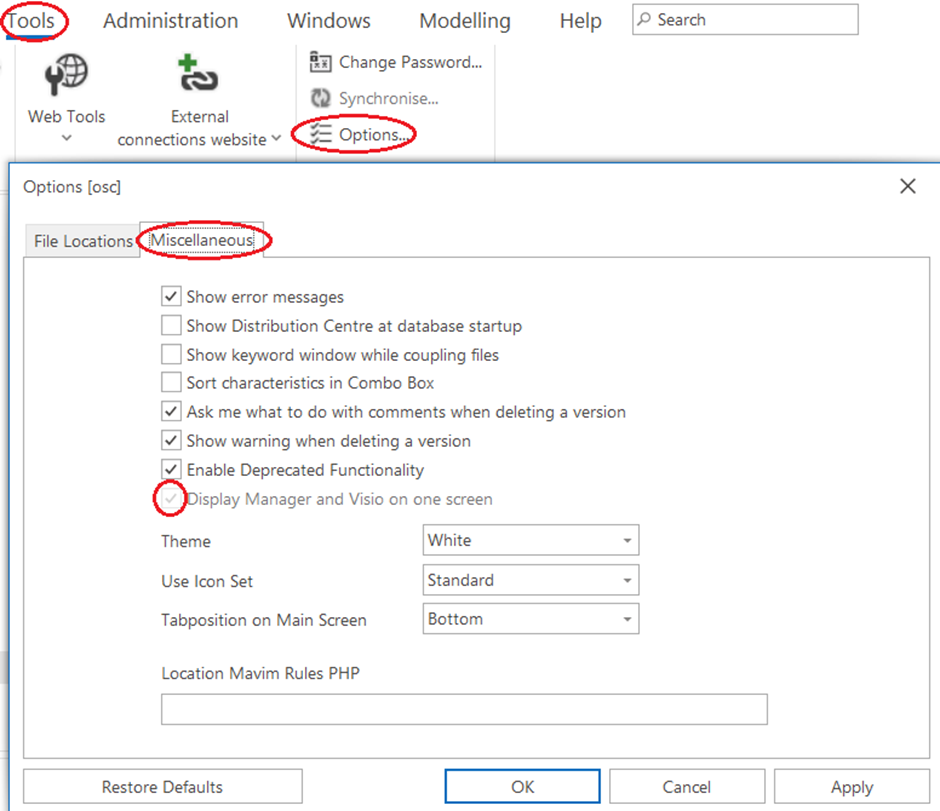Open the Administration ribbon tab

pyautogui.click(x=170, y=21)
